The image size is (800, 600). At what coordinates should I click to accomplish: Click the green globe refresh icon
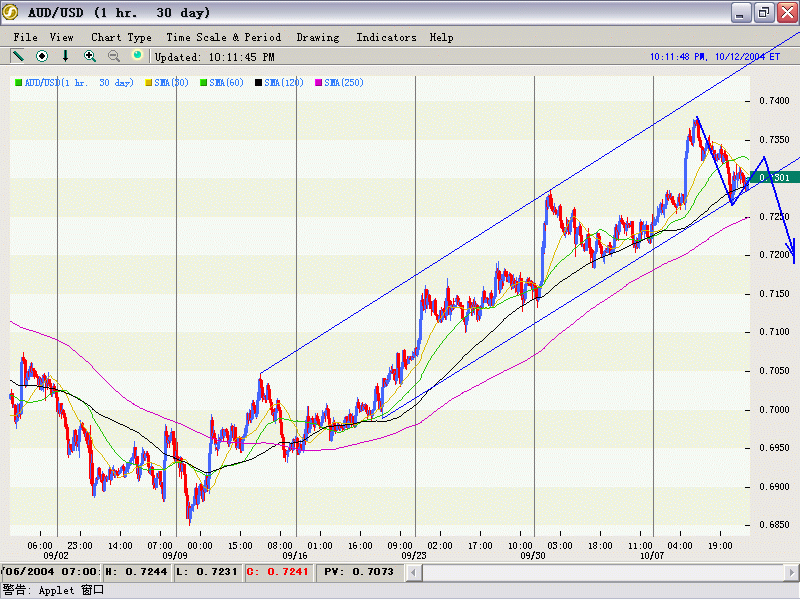(137, 56)
